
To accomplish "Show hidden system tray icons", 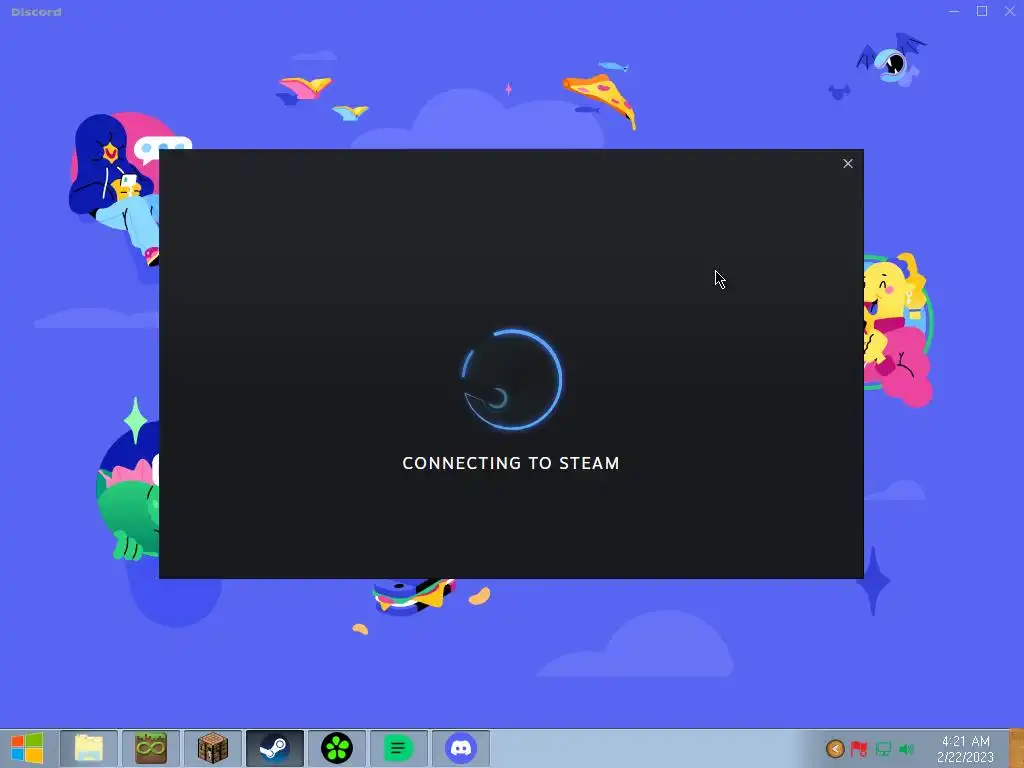I will [835, 748].
